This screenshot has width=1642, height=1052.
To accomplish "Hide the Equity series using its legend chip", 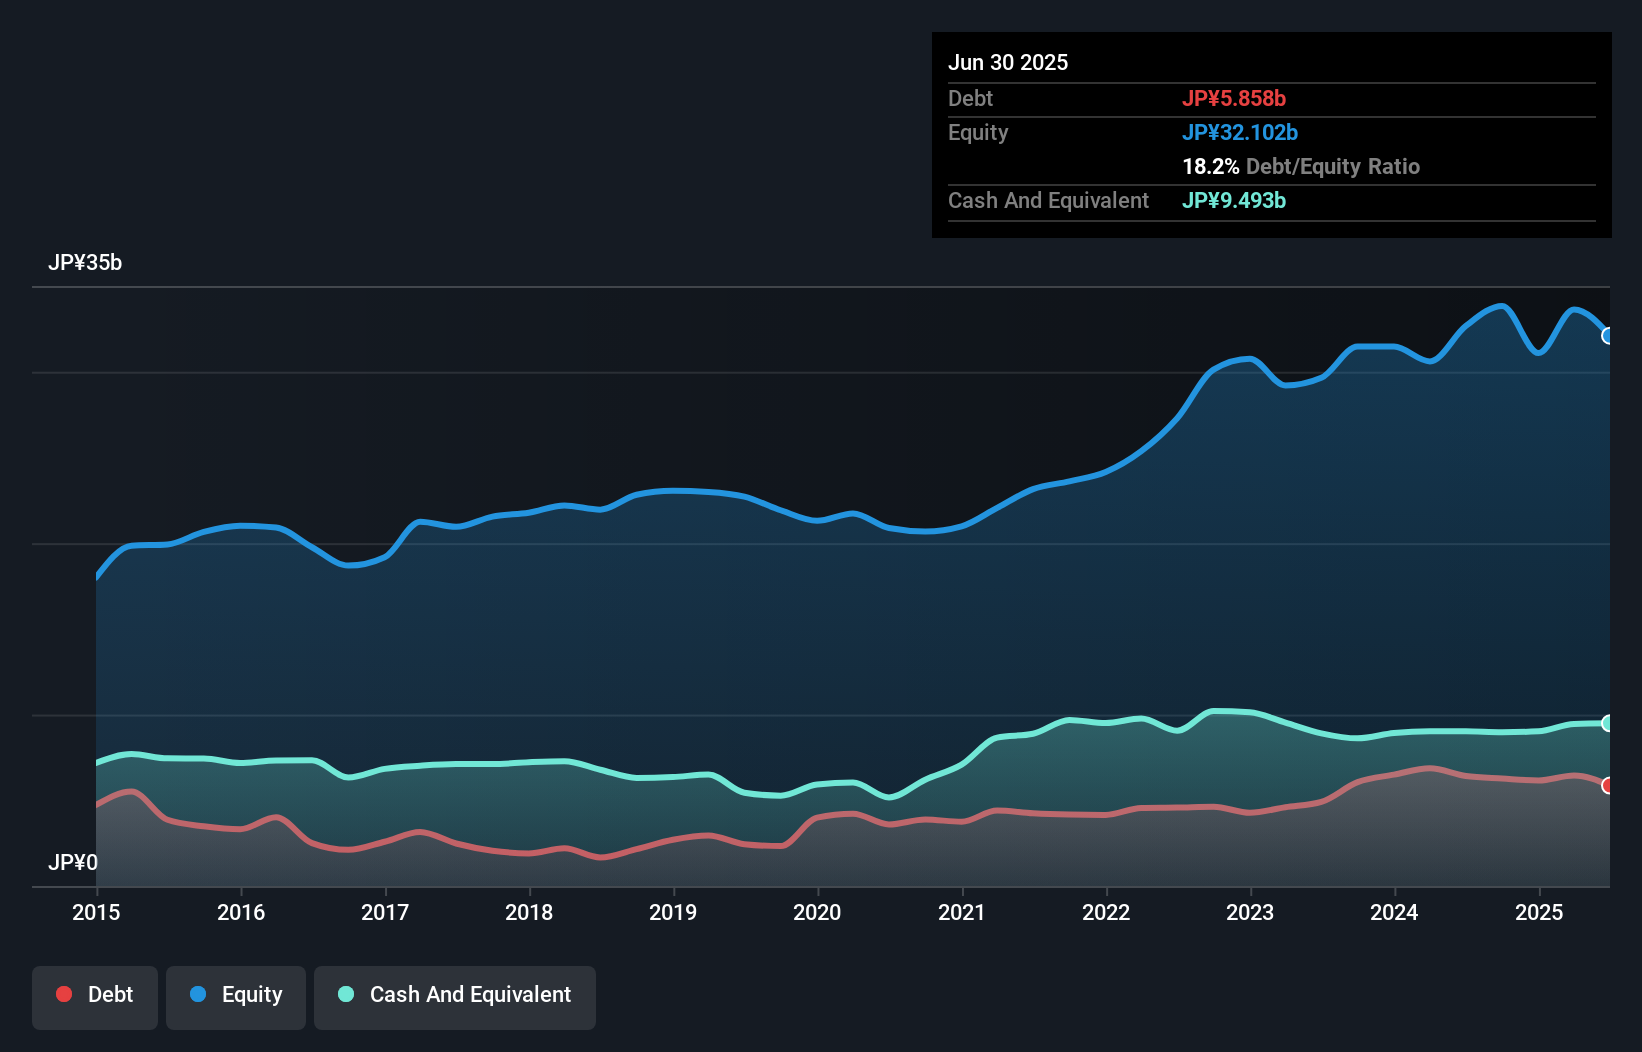I will click(235, 996).
